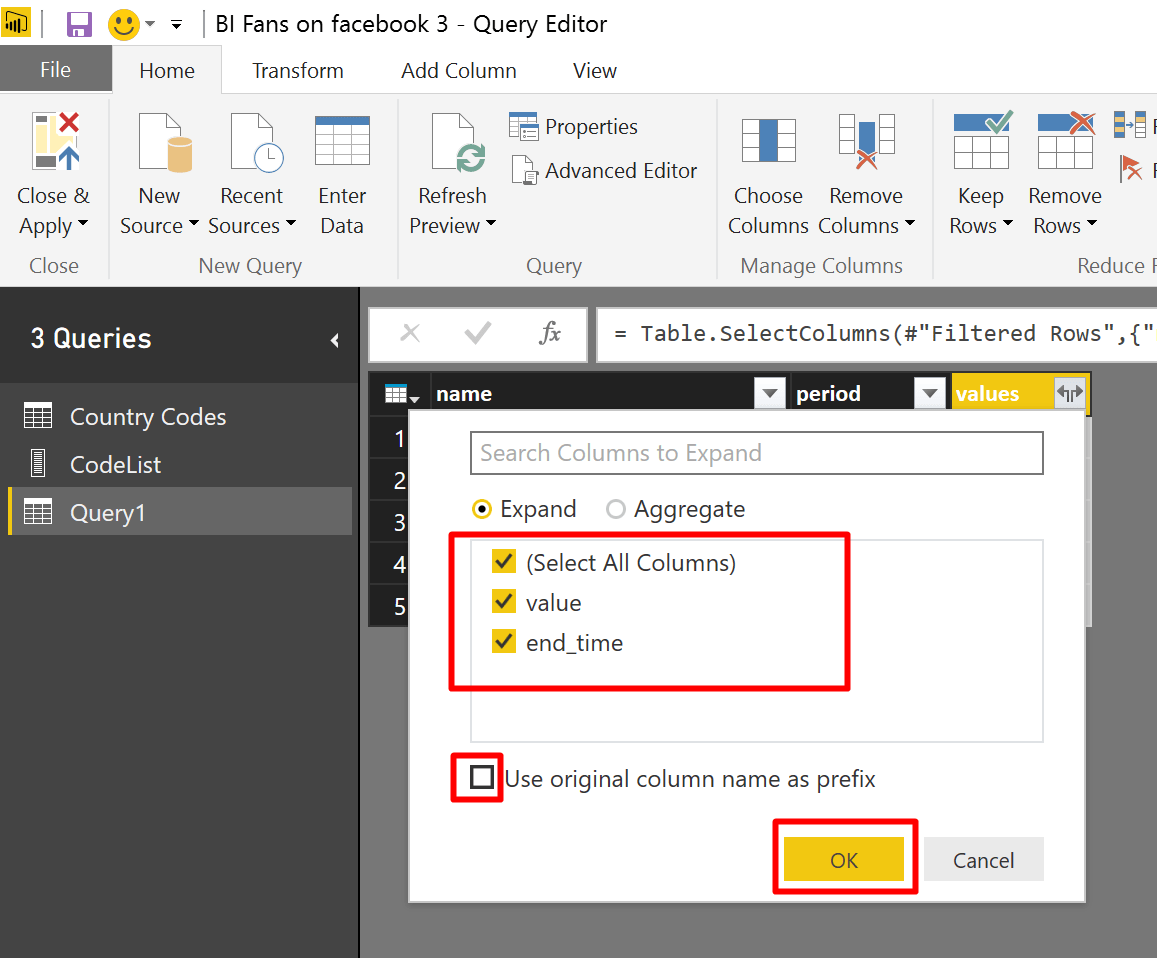Click the OK button
Screen dimensions: 1157x958
click(844, 860)
